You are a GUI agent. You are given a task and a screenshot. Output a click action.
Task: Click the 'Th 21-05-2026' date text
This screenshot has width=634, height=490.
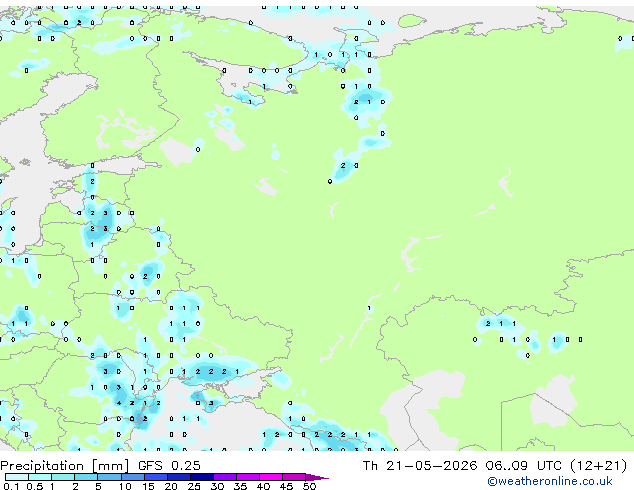420,466
